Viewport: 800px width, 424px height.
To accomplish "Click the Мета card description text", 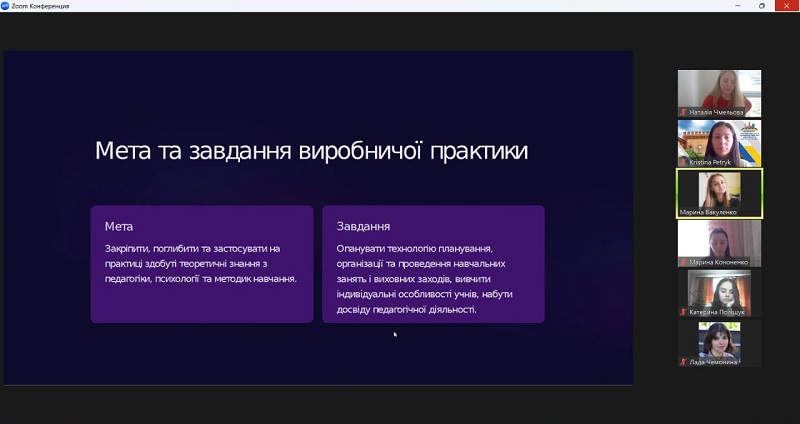I will [x=201, y=264].
